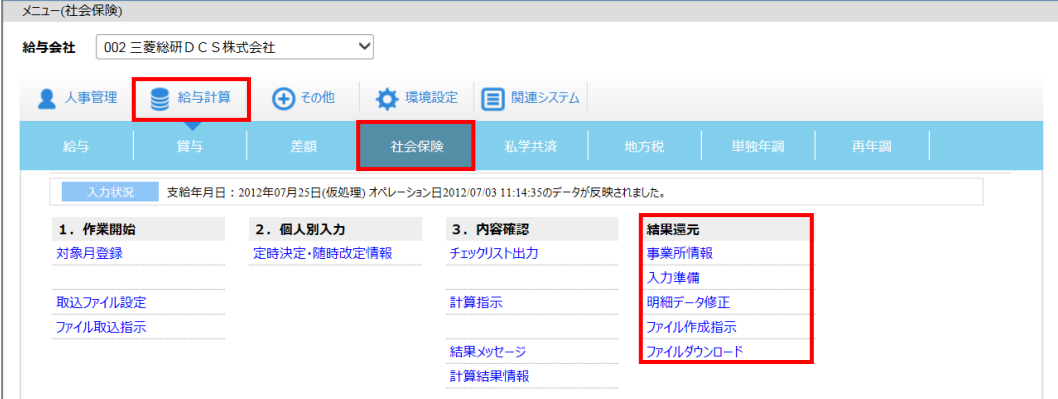Viewport: 1058px width, 399px height.
Task: Click the 入力状況 status label
Action: 110,192
